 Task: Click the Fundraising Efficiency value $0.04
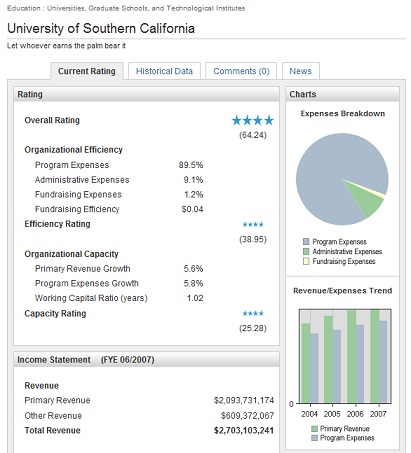[x=192, y=209]
